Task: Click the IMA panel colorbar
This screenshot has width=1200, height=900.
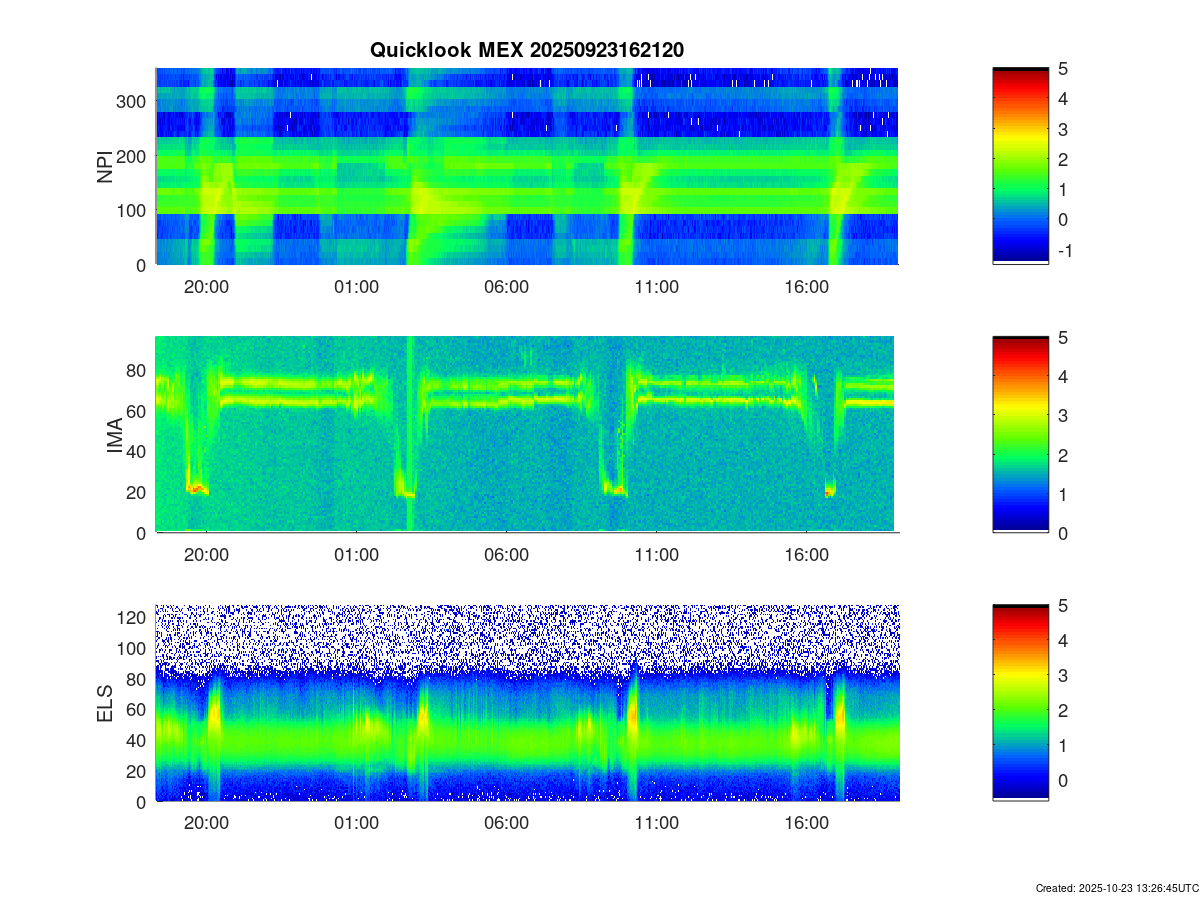Action: click(x=1020, y=433)
